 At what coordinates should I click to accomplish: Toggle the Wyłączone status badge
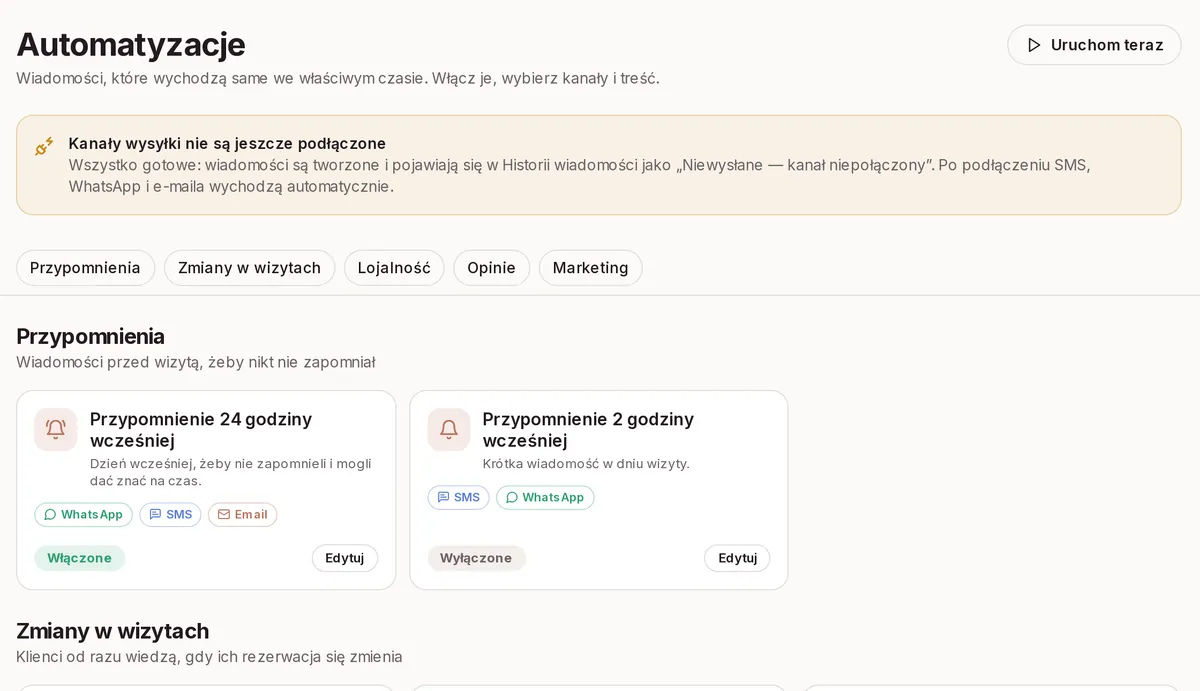point(476,558)
